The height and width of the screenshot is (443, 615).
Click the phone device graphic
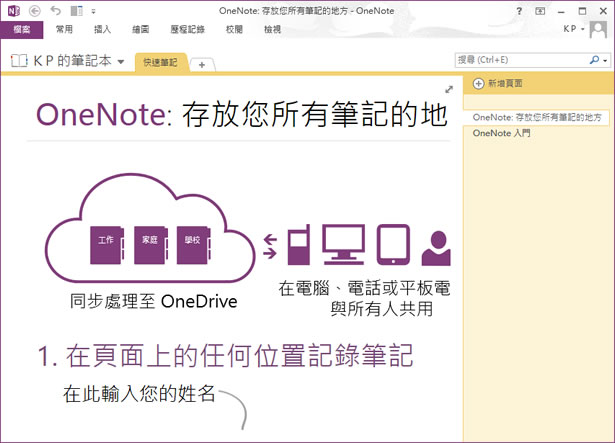[x=299, y=244]
